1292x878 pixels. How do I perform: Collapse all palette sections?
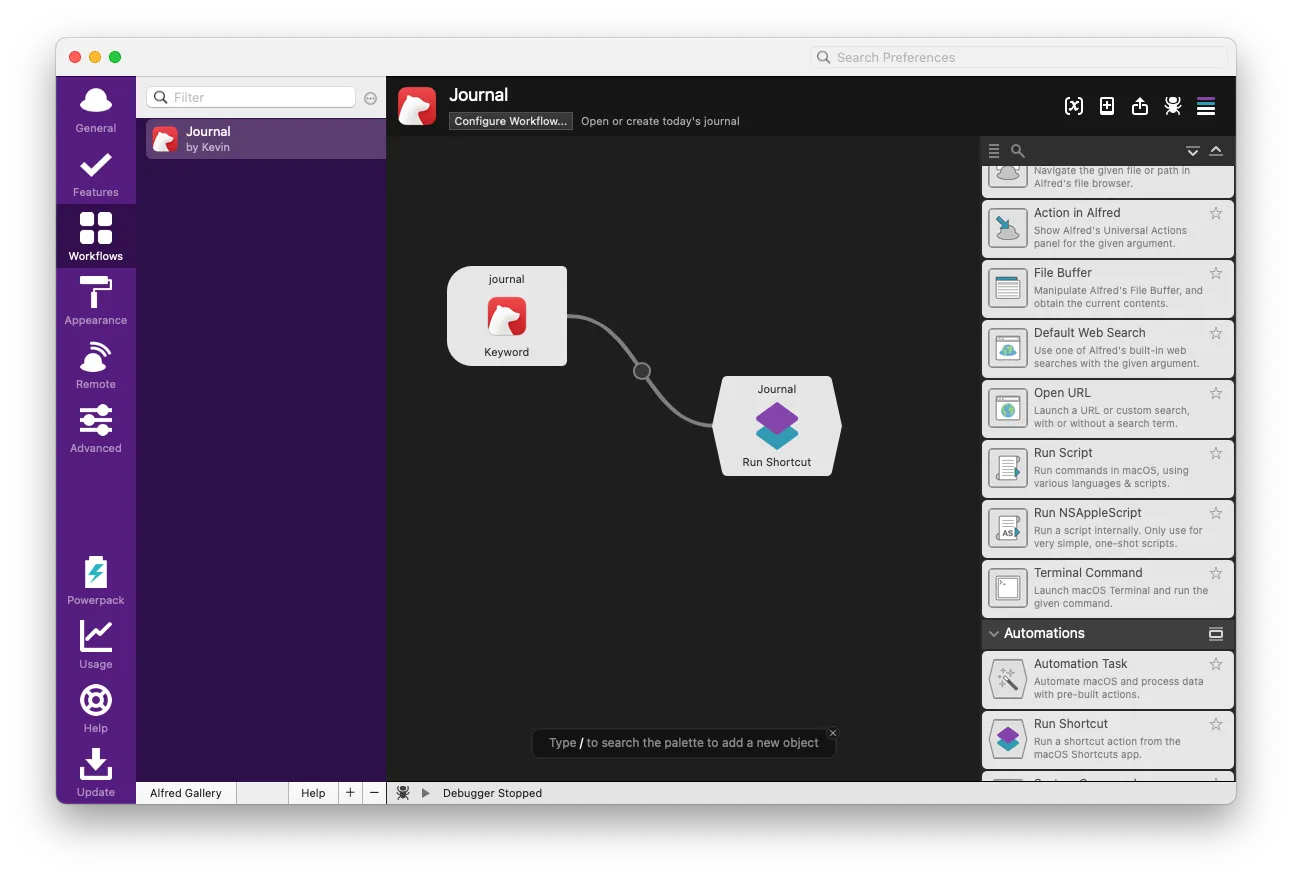(1216, 151)
